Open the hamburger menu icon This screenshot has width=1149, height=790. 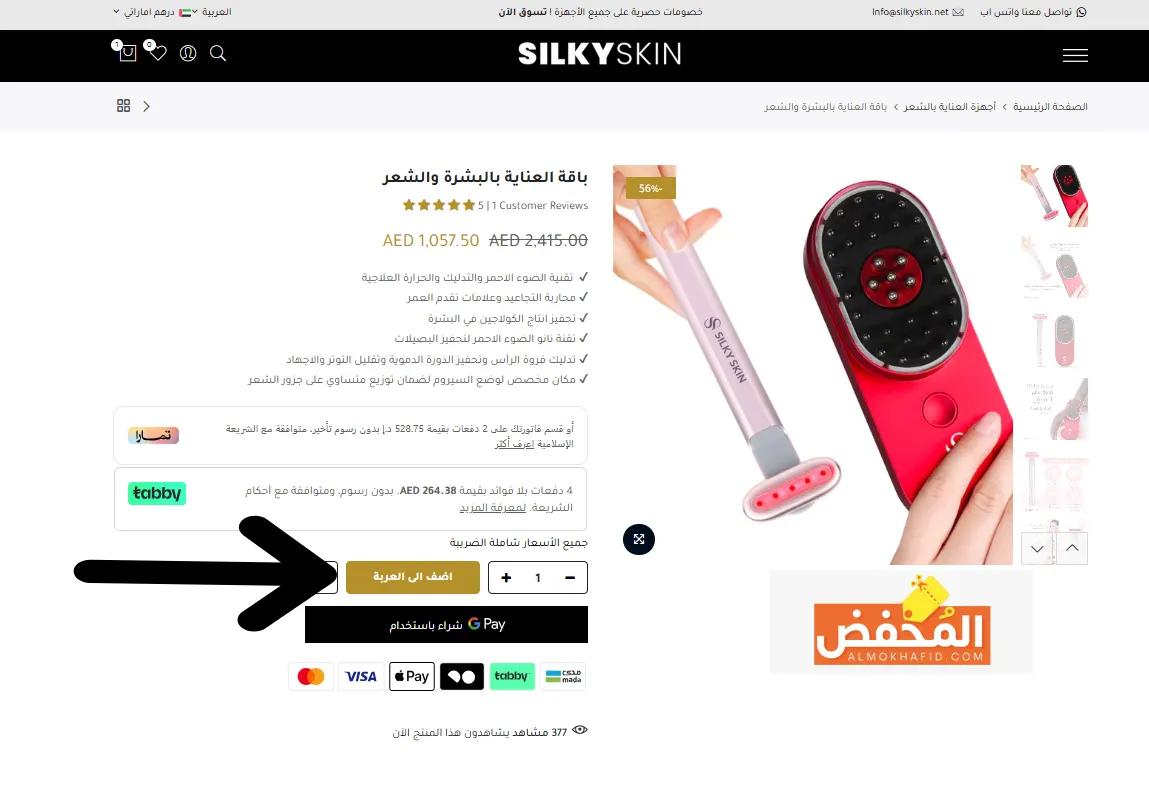tap(1075, 56)
